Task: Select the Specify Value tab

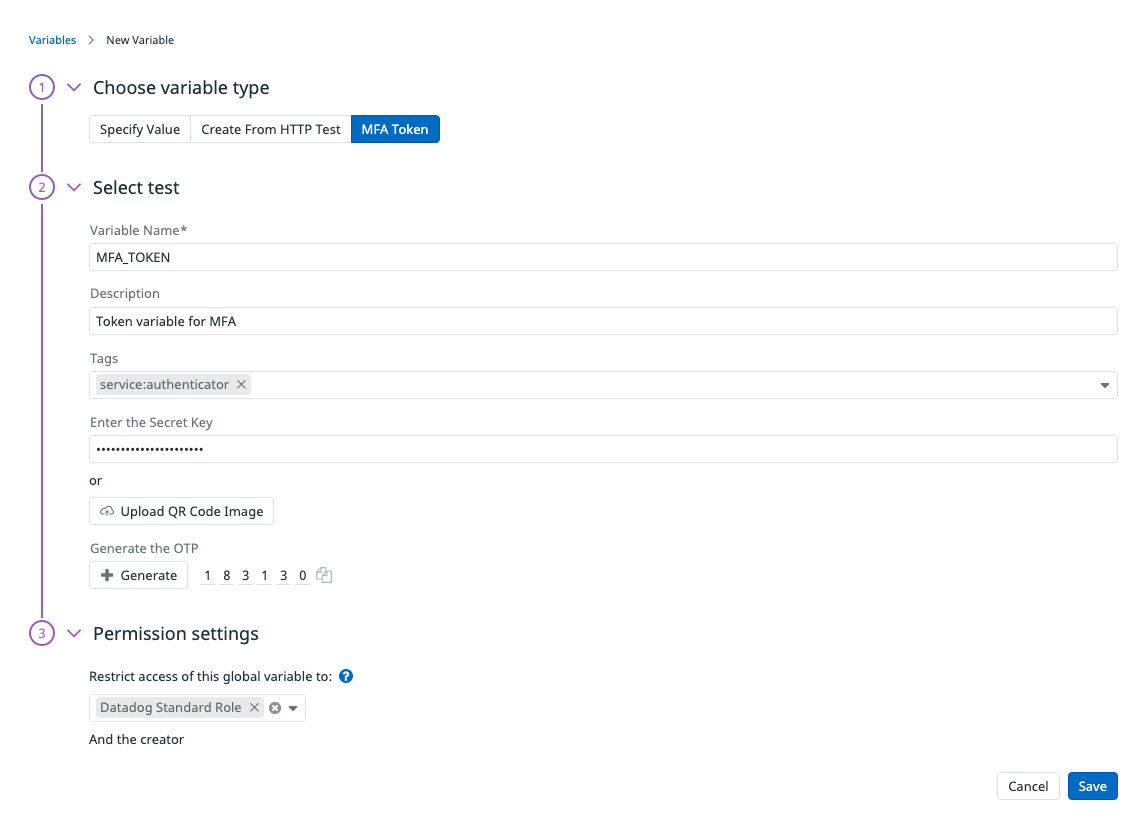Action: [x=140, y=130]
